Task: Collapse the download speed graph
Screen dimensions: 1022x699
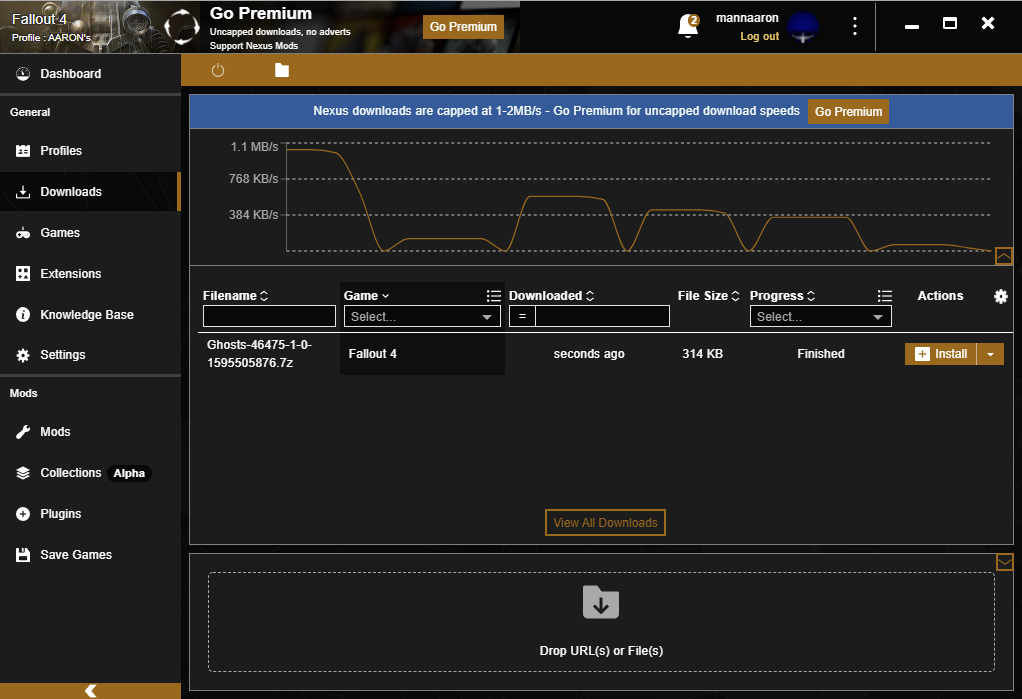Action: click(x=1004, y=256)
